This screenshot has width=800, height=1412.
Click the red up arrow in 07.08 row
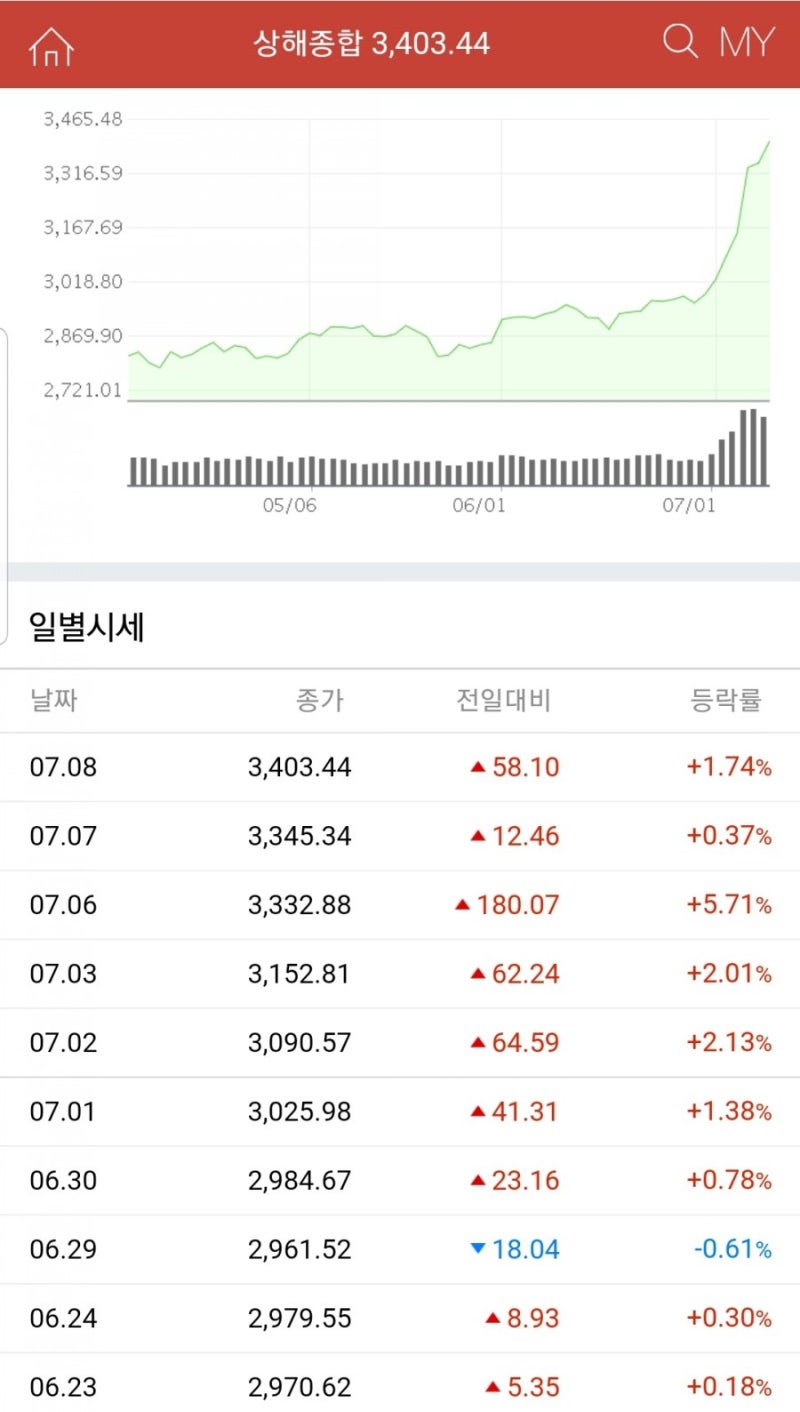tap(478, 768)
